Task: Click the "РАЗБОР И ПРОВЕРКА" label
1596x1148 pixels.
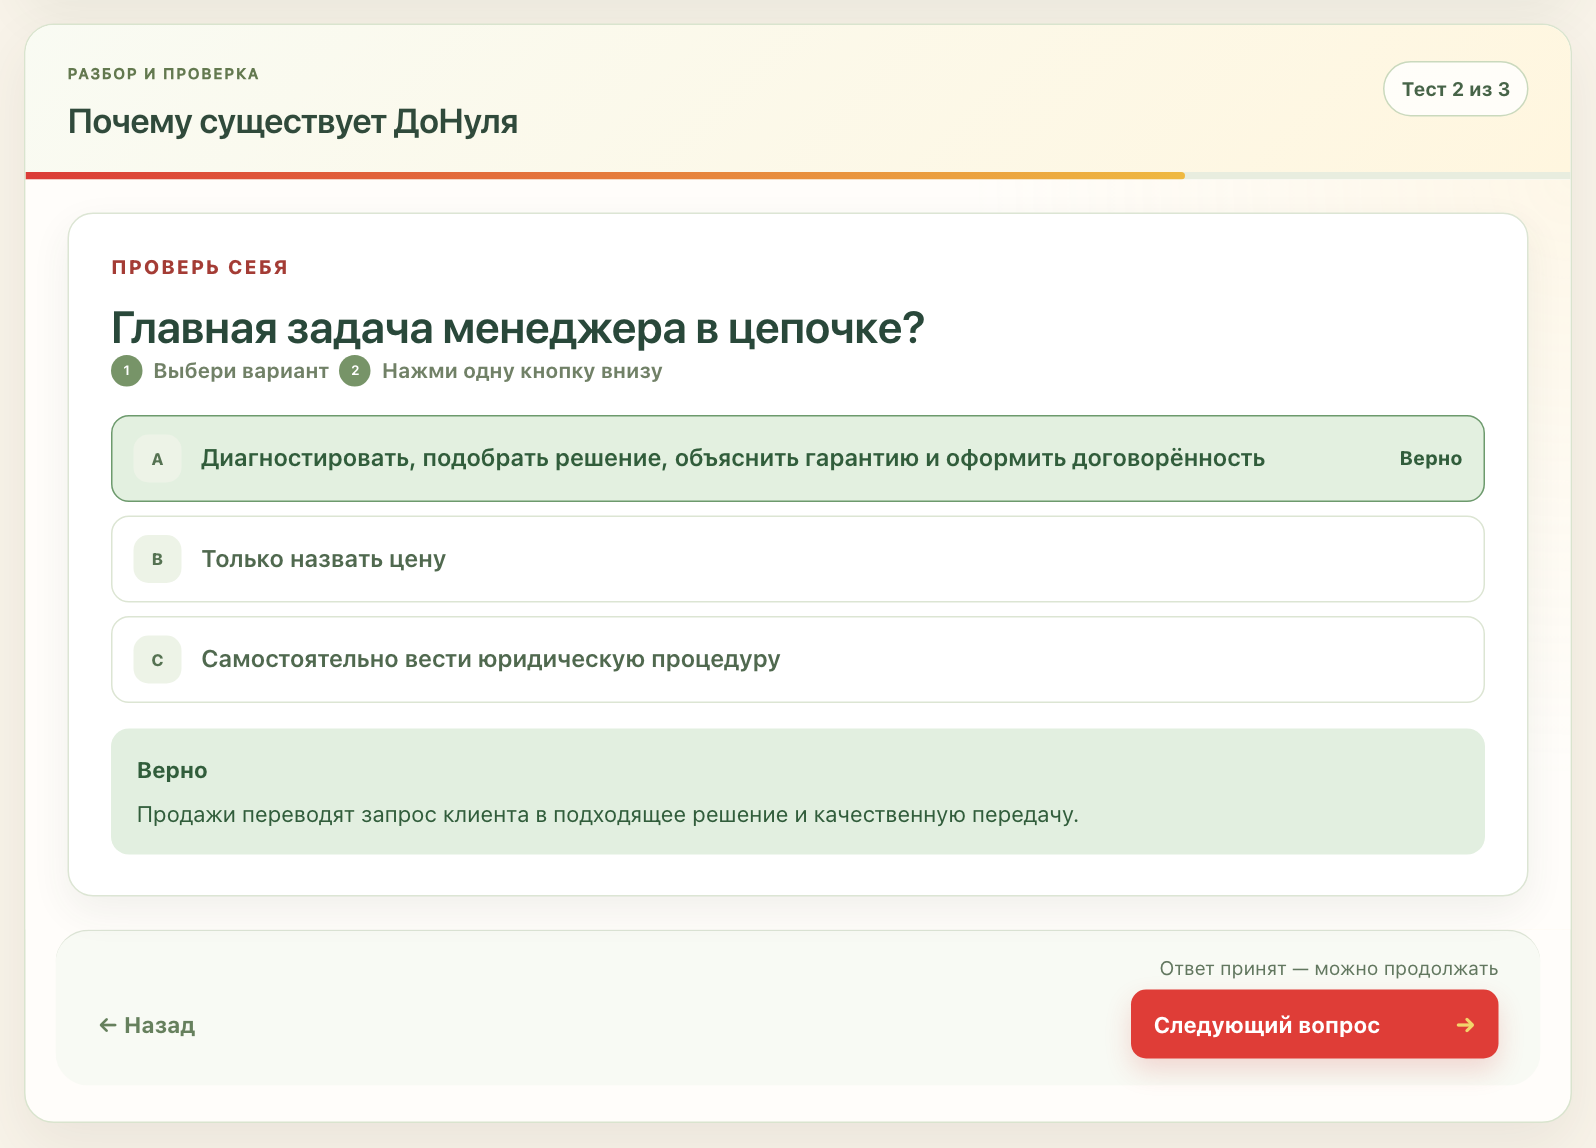Action: pos(163,74)
